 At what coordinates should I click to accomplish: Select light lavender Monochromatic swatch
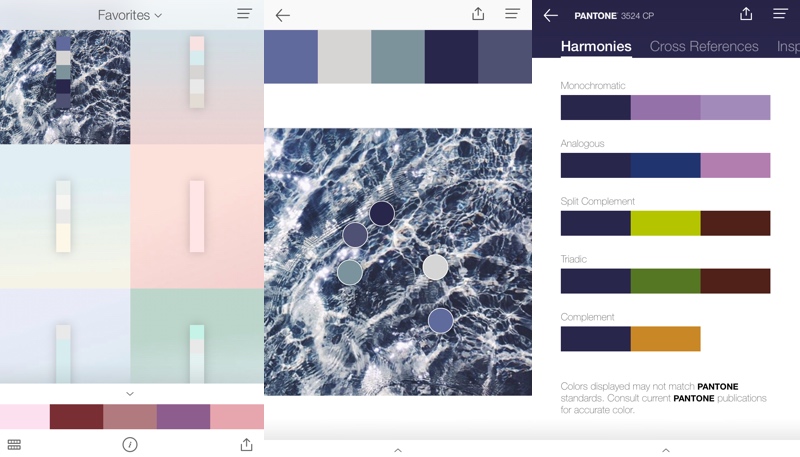[735, 108]
